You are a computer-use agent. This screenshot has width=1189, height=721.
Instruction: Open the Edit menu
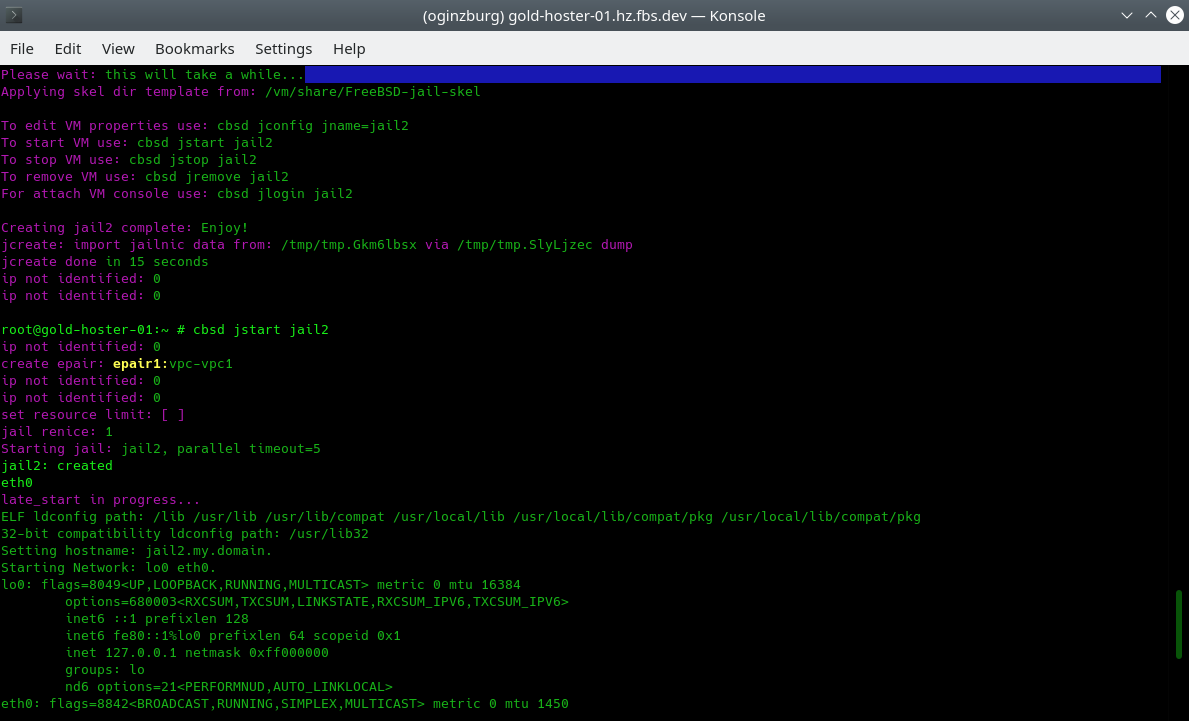[x=67, y=49]
